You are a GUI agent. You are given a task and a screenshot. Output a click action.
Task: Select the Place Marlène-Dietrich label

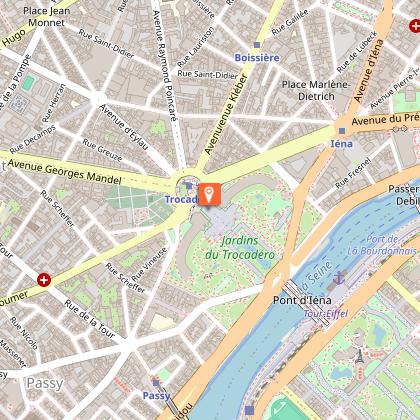316,90
